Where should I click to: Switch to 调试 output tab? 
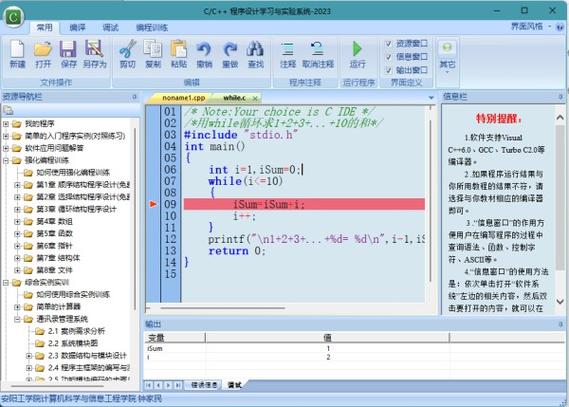234,385
